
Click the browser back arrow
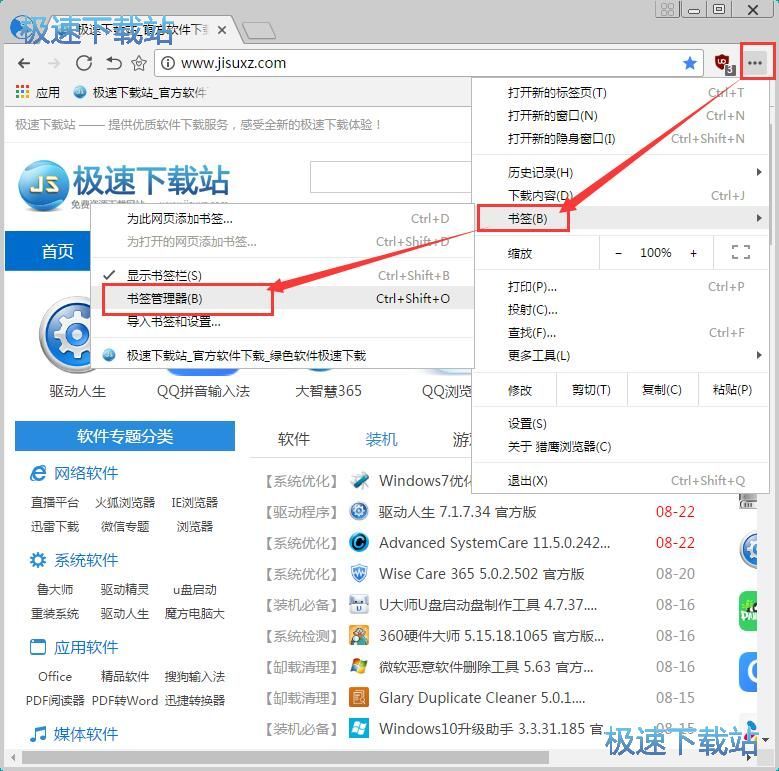24,63
